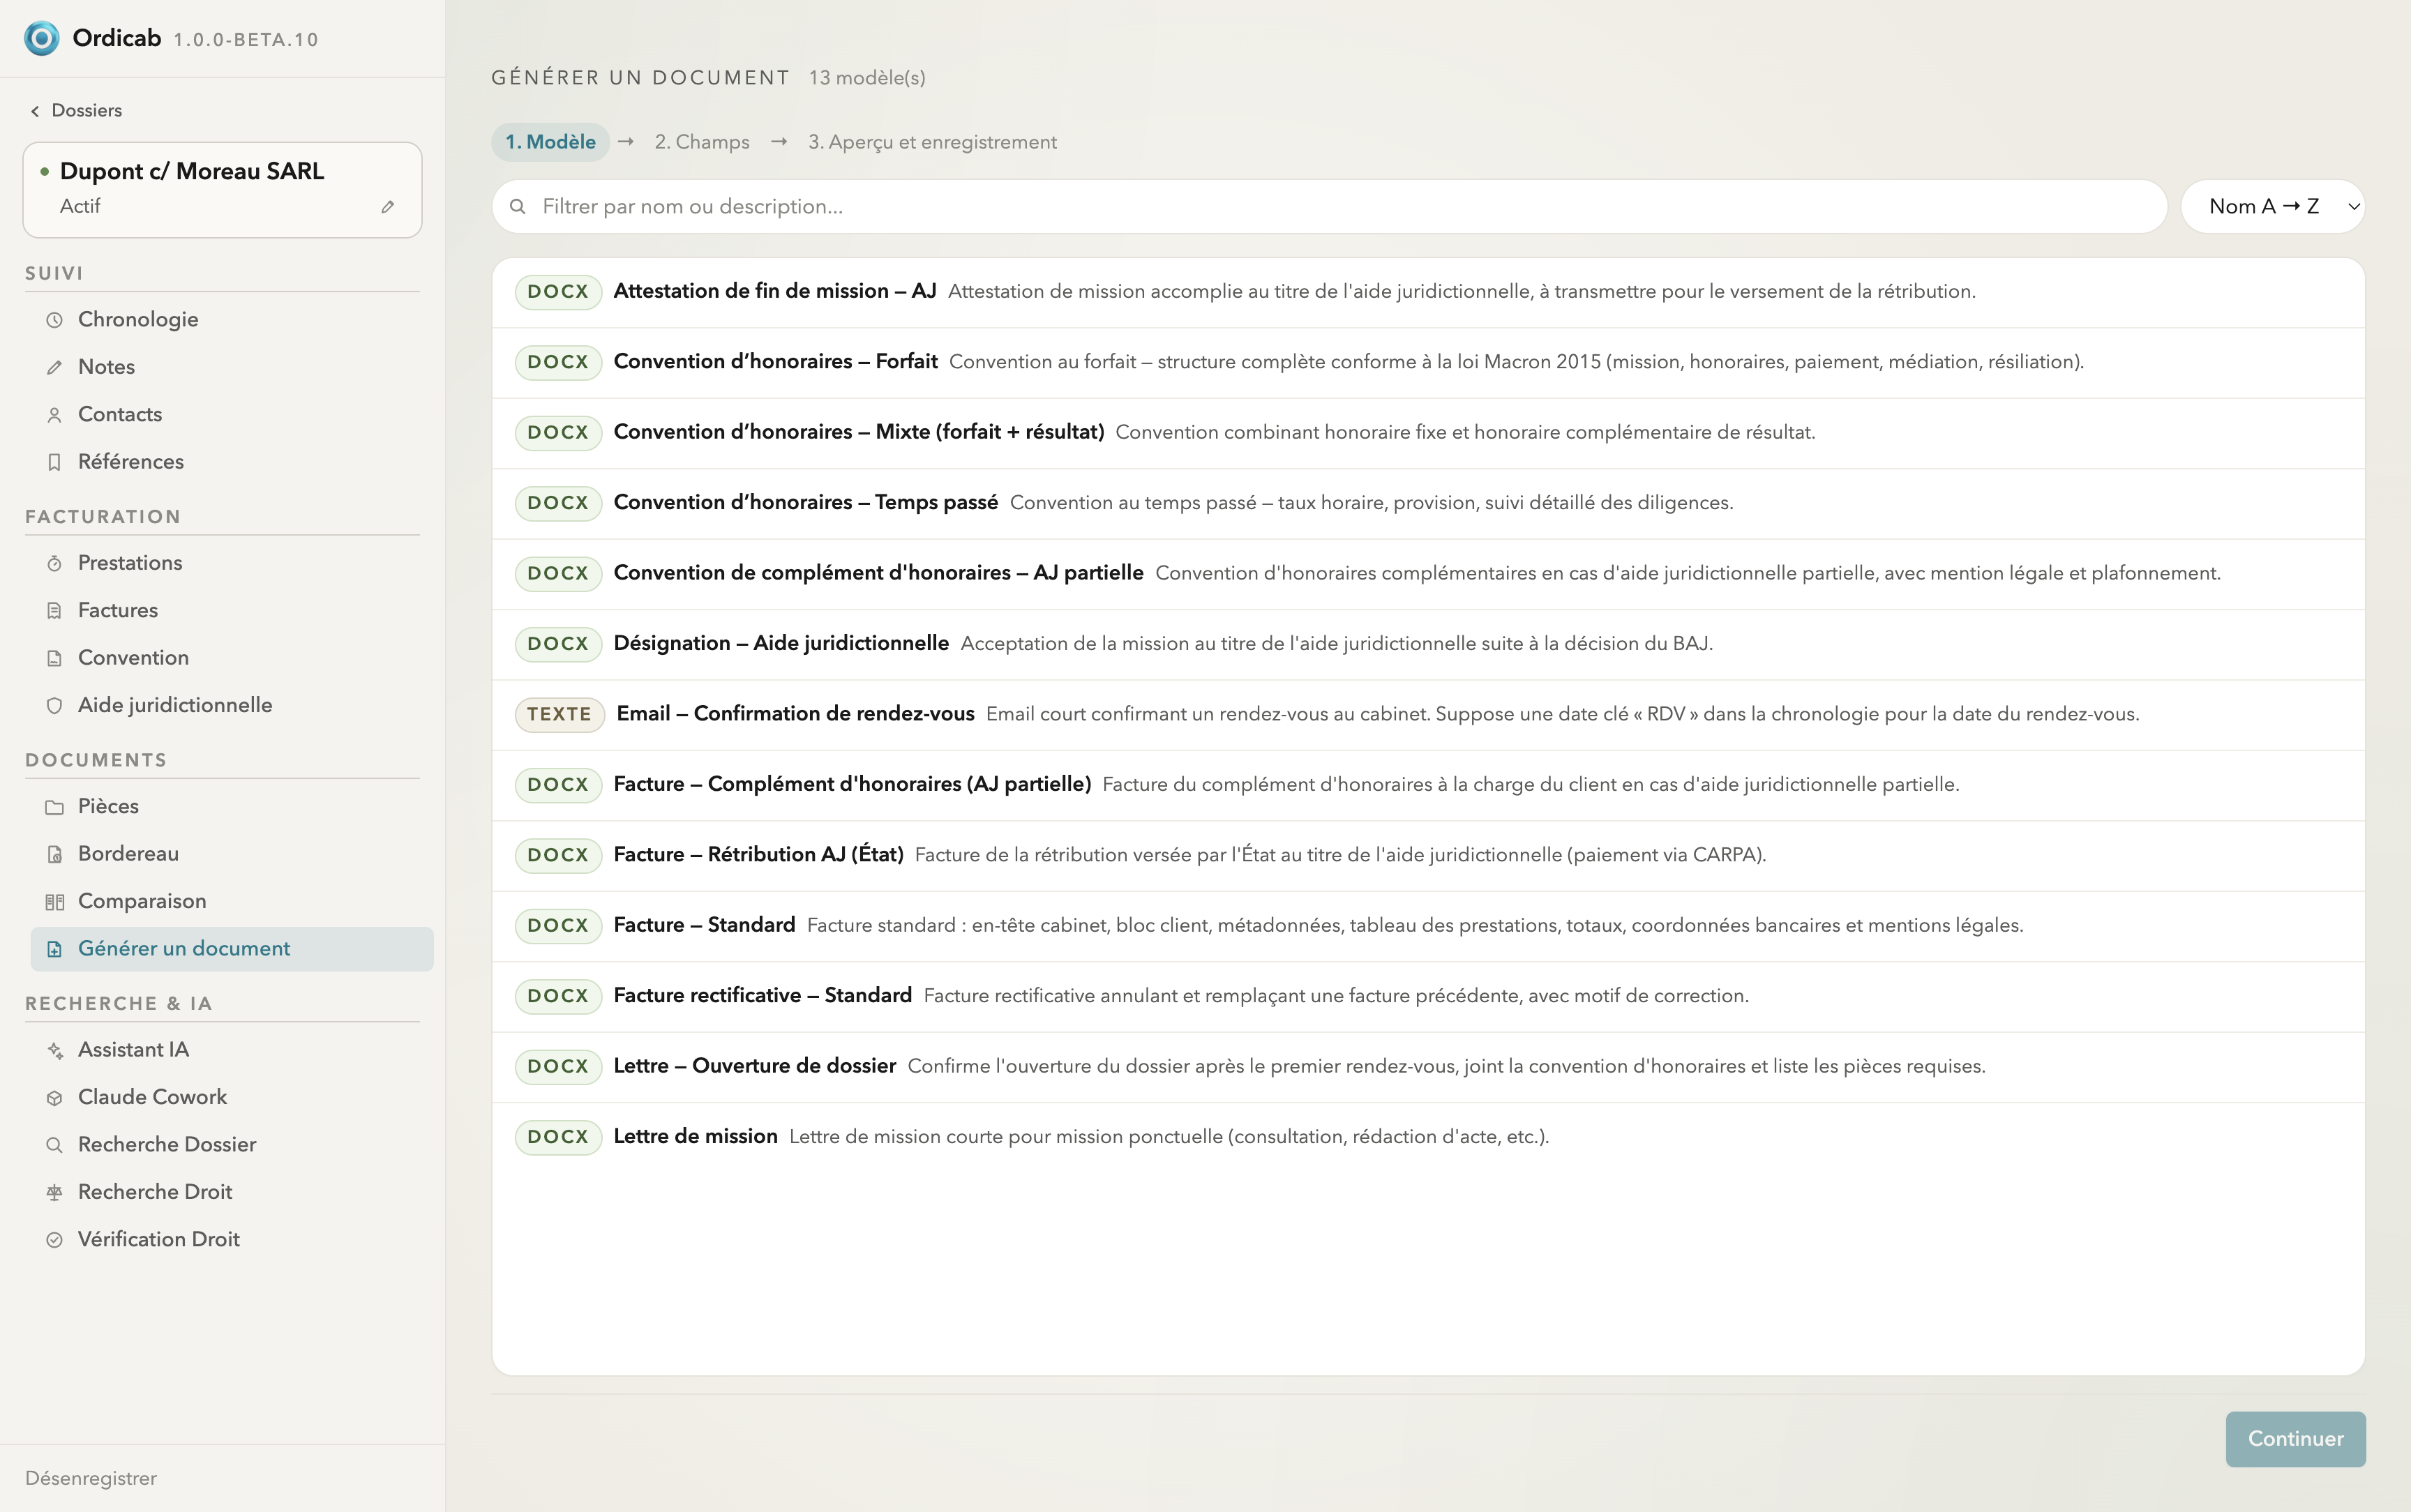Viewport: 2411px width, 1512px height.
Task: Go to step 1. Modèle
Action: 550,142
